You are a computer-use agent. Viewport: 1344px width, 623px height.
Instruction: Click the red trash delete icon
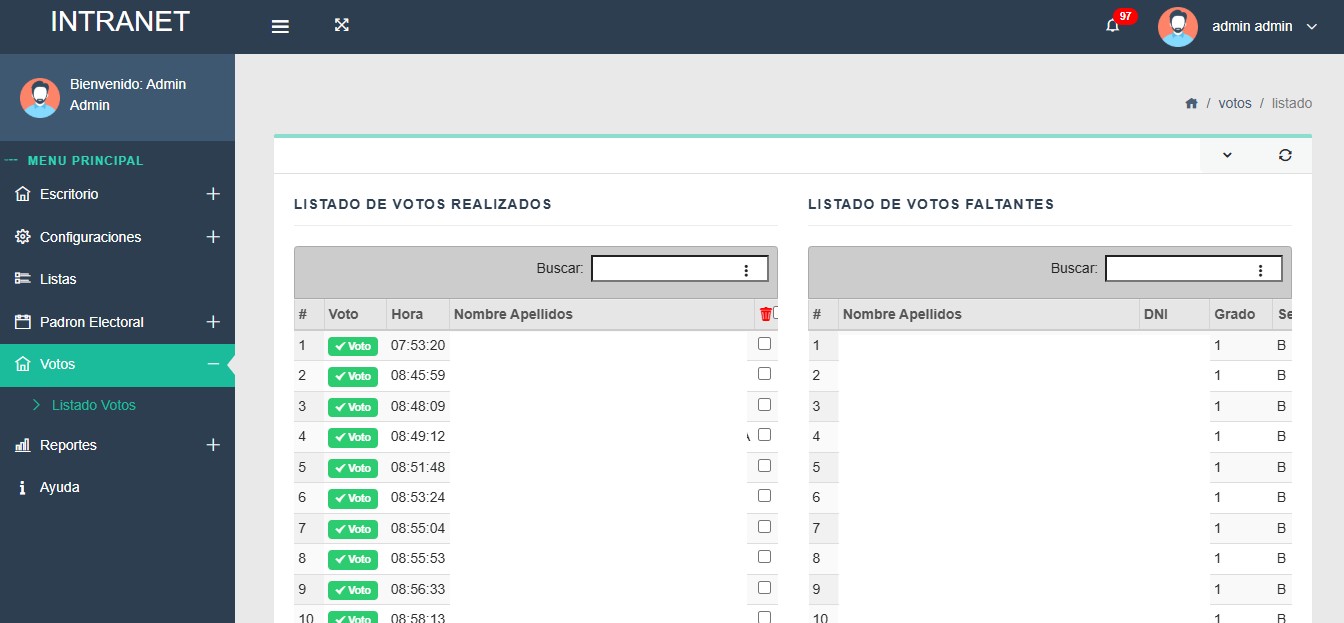click(766, 314)
